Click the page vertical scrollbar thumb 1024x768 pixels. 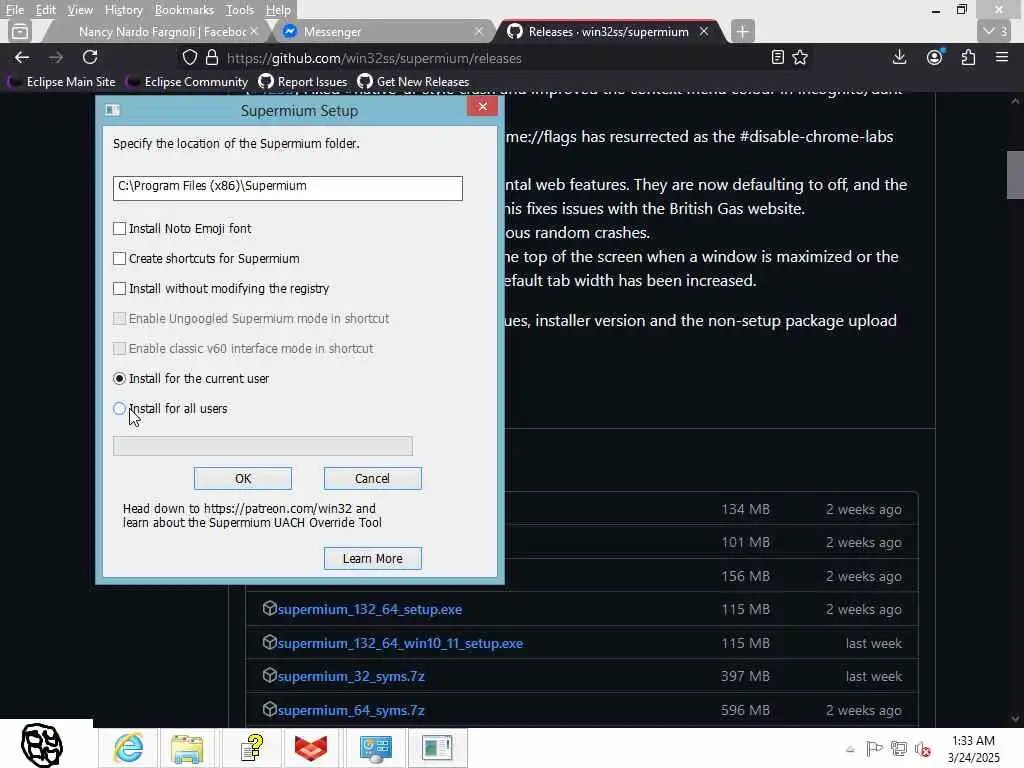1015,174
